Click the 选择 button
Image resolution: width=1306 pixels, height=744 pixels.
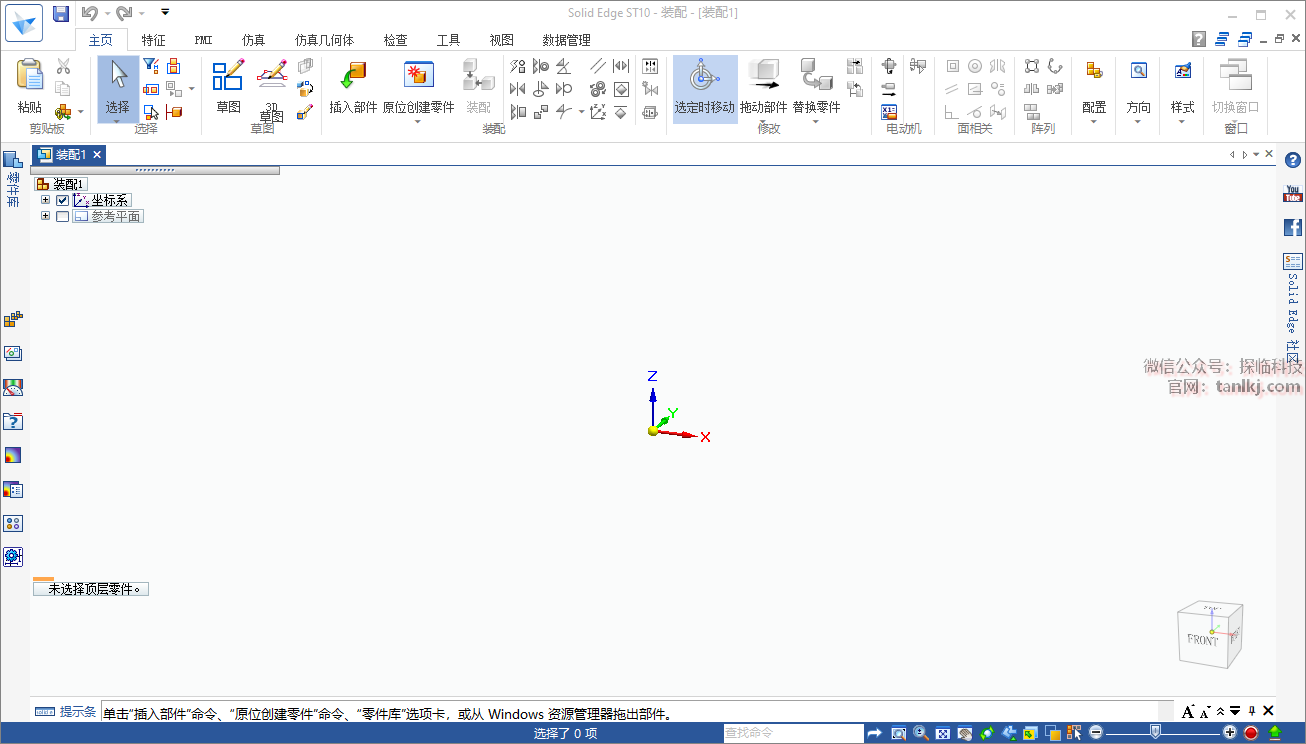point(118,88)
